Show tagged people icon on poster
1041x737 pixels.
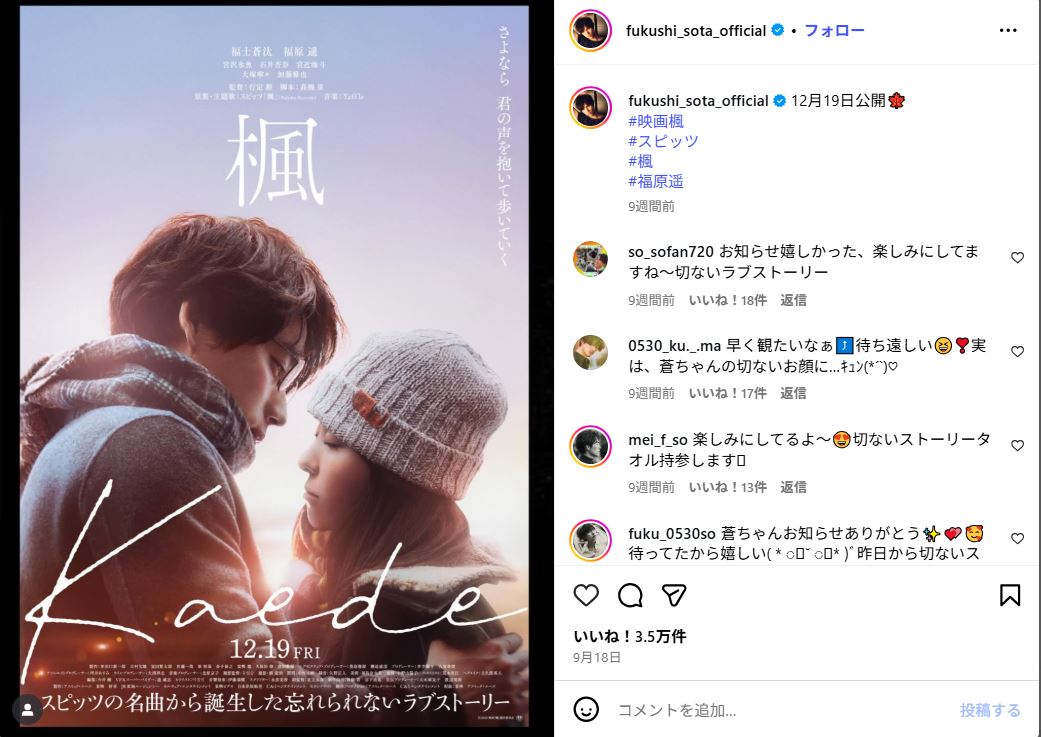(28, 710)
